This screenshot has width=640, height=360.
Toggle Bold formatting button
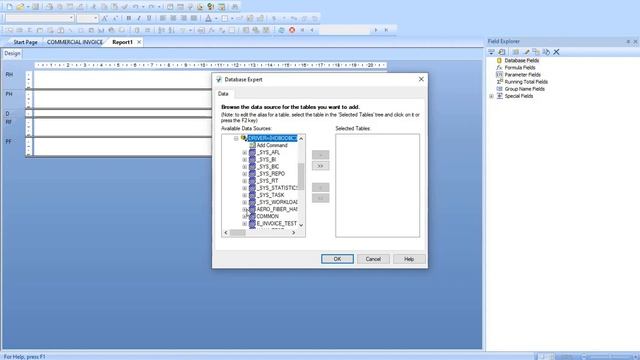pos(129,18)
